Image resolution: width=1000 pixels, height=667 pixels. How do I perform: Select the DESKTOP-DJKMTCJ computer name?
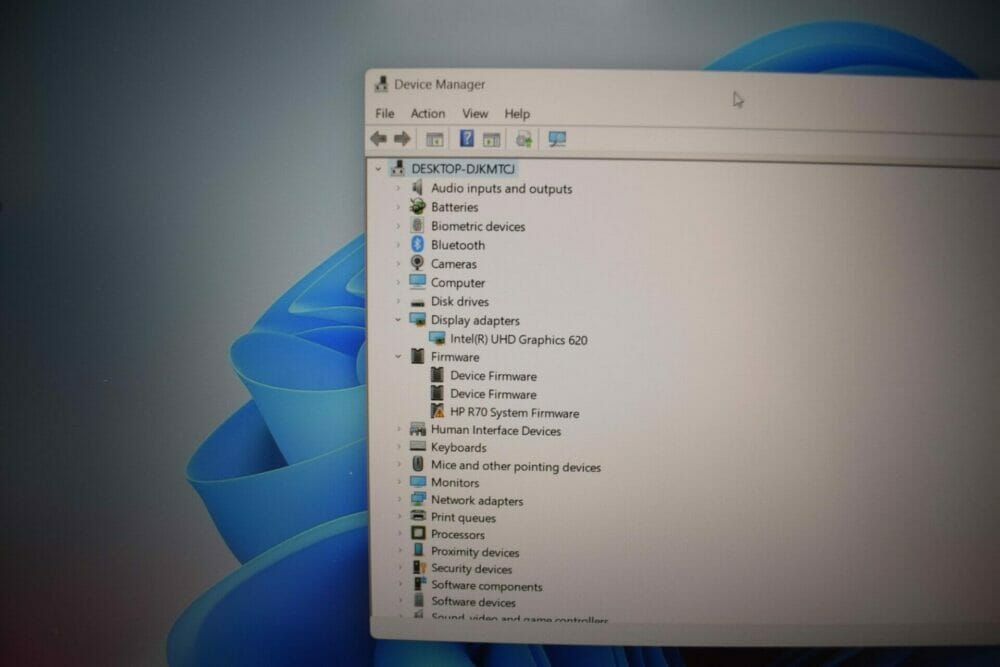(463, 169)
